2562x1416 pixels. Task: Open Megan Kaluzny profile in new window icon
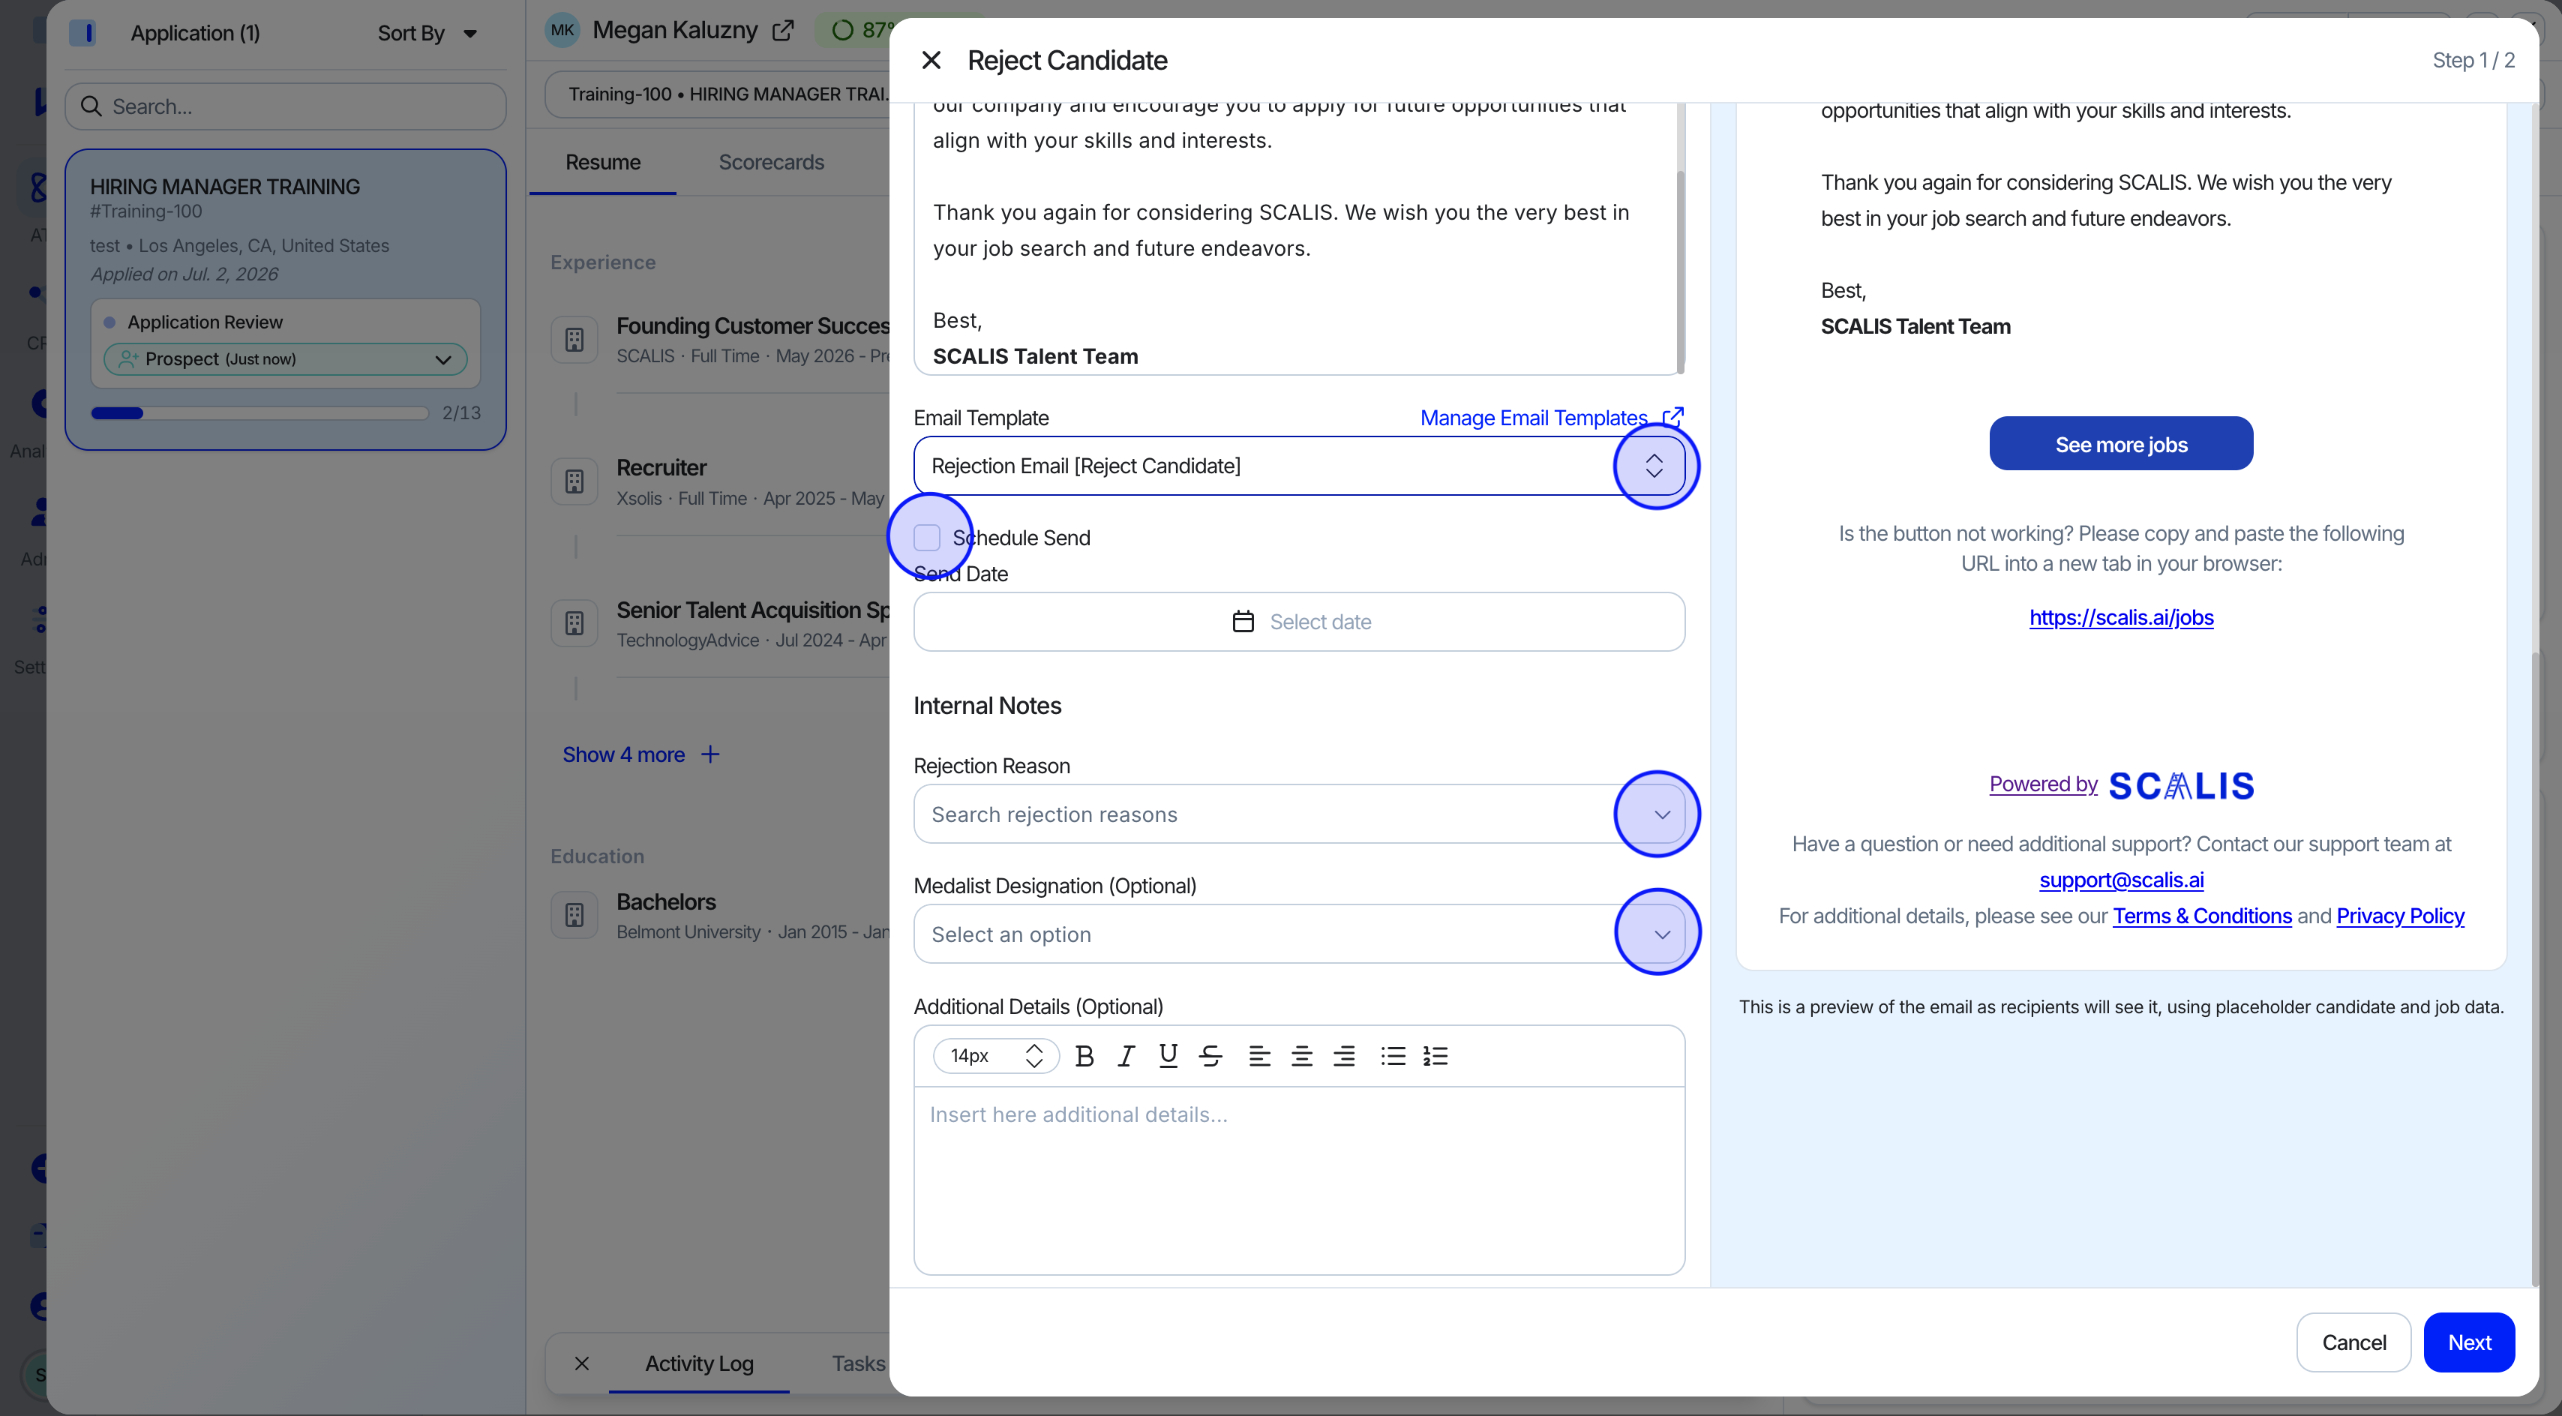click(783, 31)
